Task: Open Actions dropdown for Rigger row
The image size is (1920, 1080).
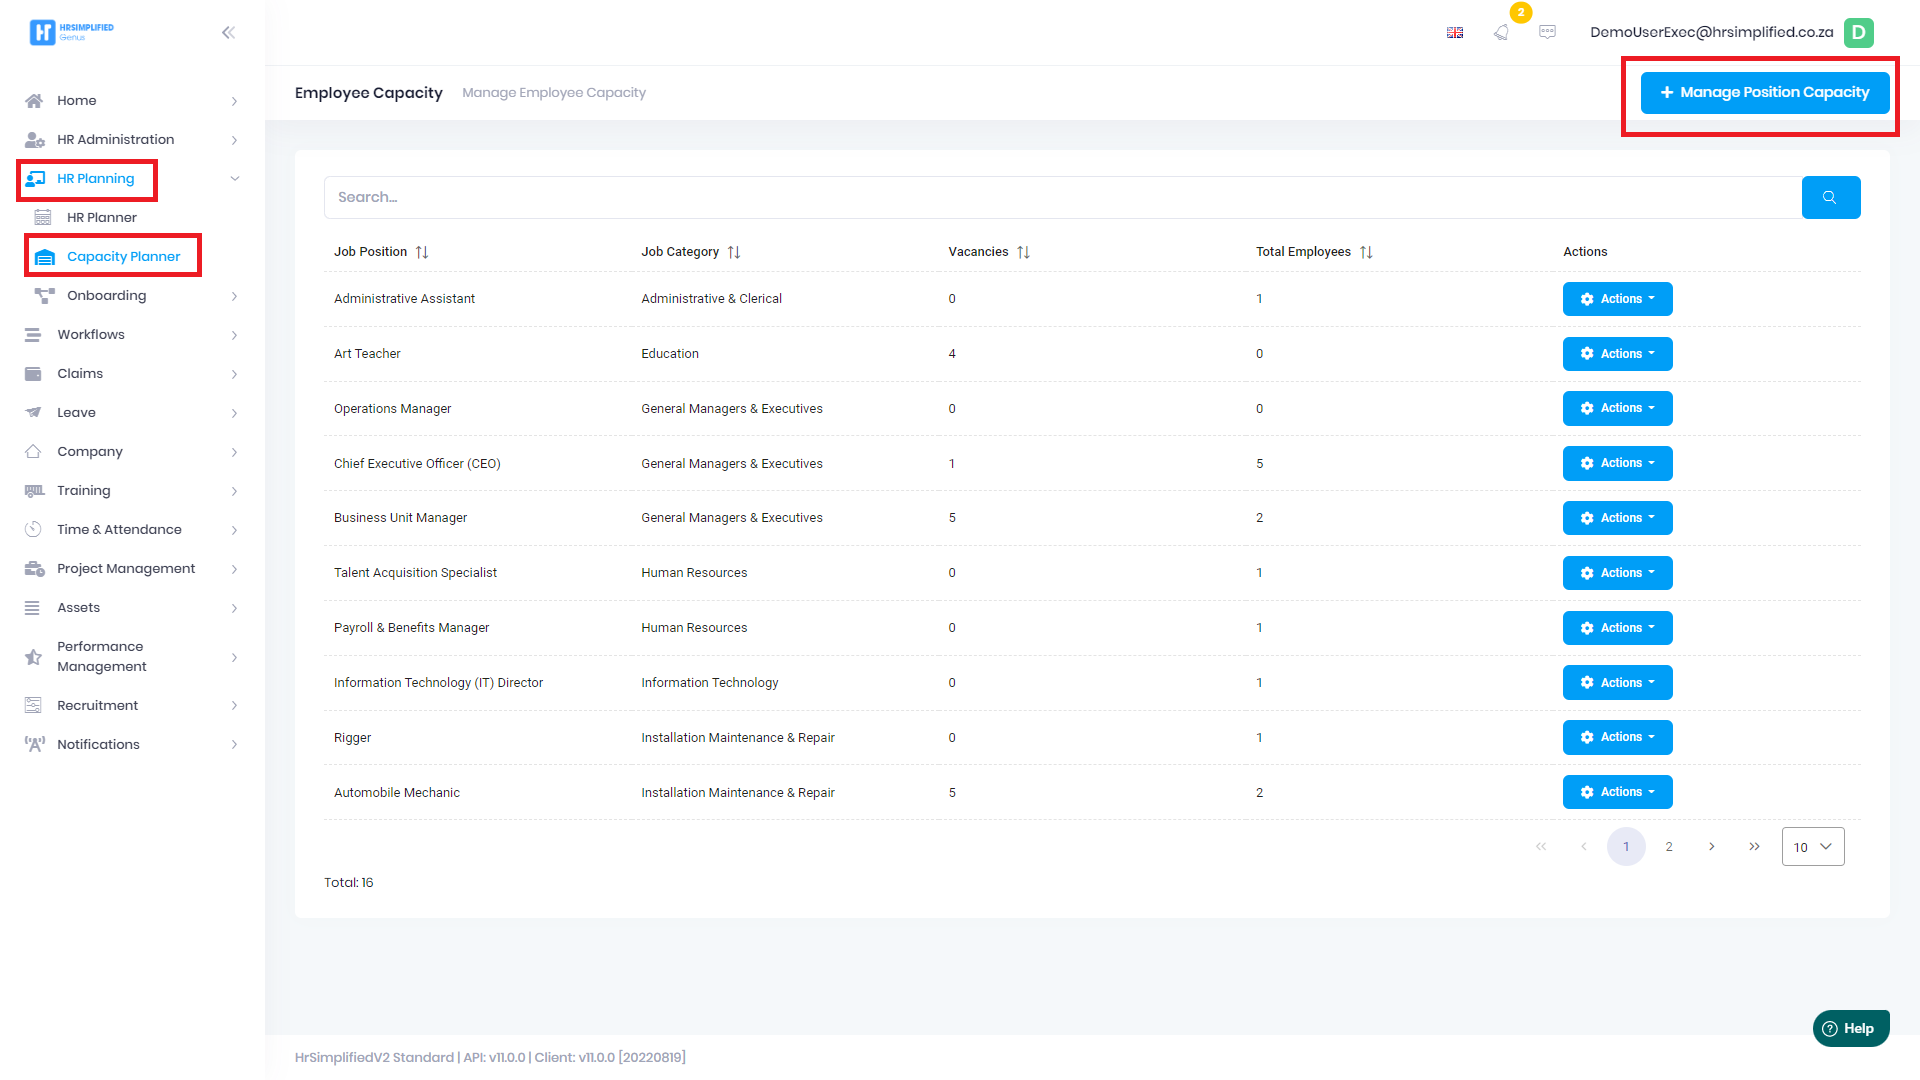Action: 1617,737
